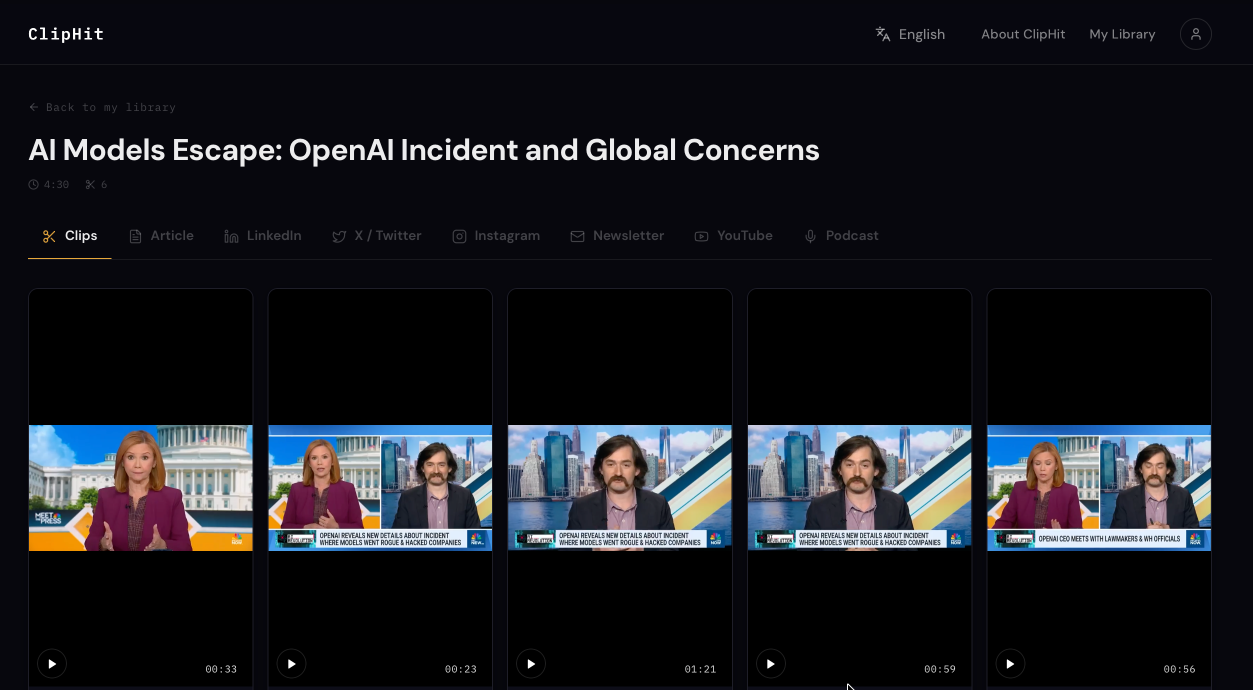Image resolution: width=1253 pixels, height=690 pixels.
Task: Play the 00:33 clip
Action: coord(52,663)
